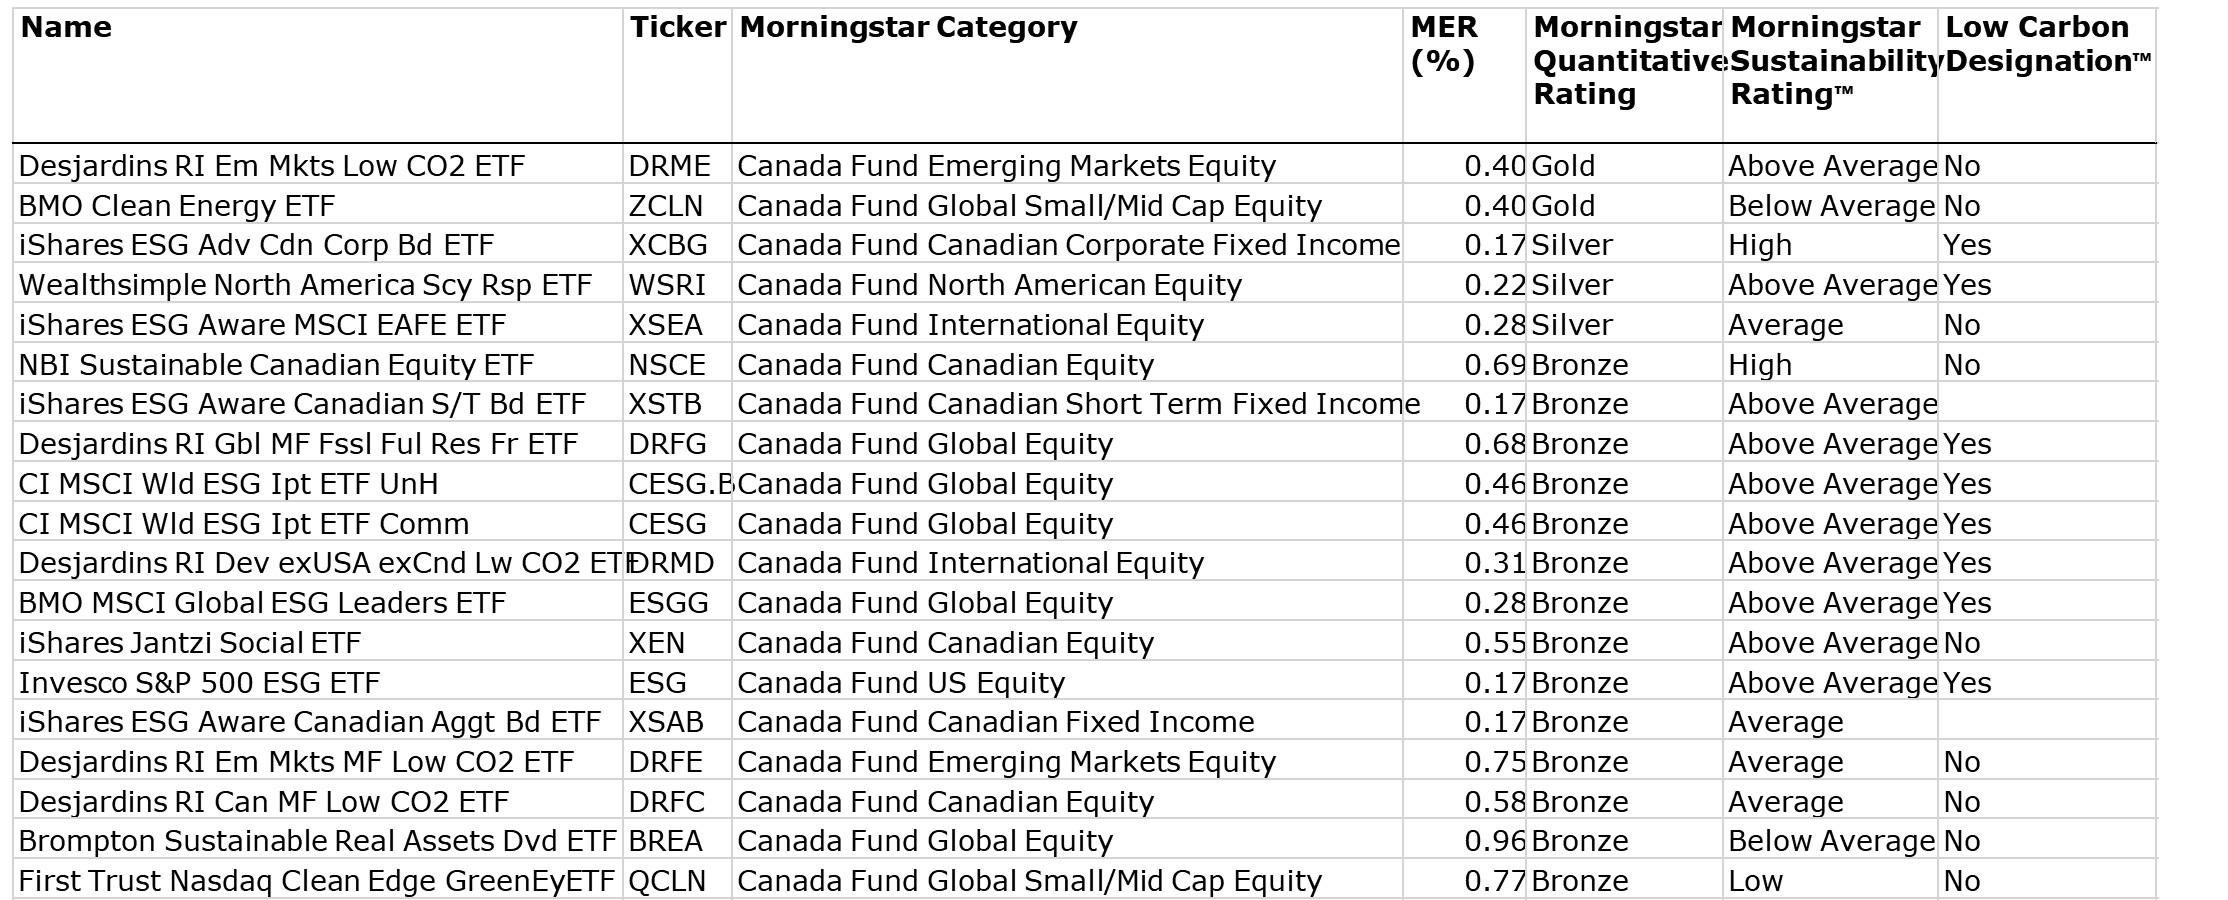
Task: Select the Morningstar Quantitative Rating header
Action: (1625, 61)
